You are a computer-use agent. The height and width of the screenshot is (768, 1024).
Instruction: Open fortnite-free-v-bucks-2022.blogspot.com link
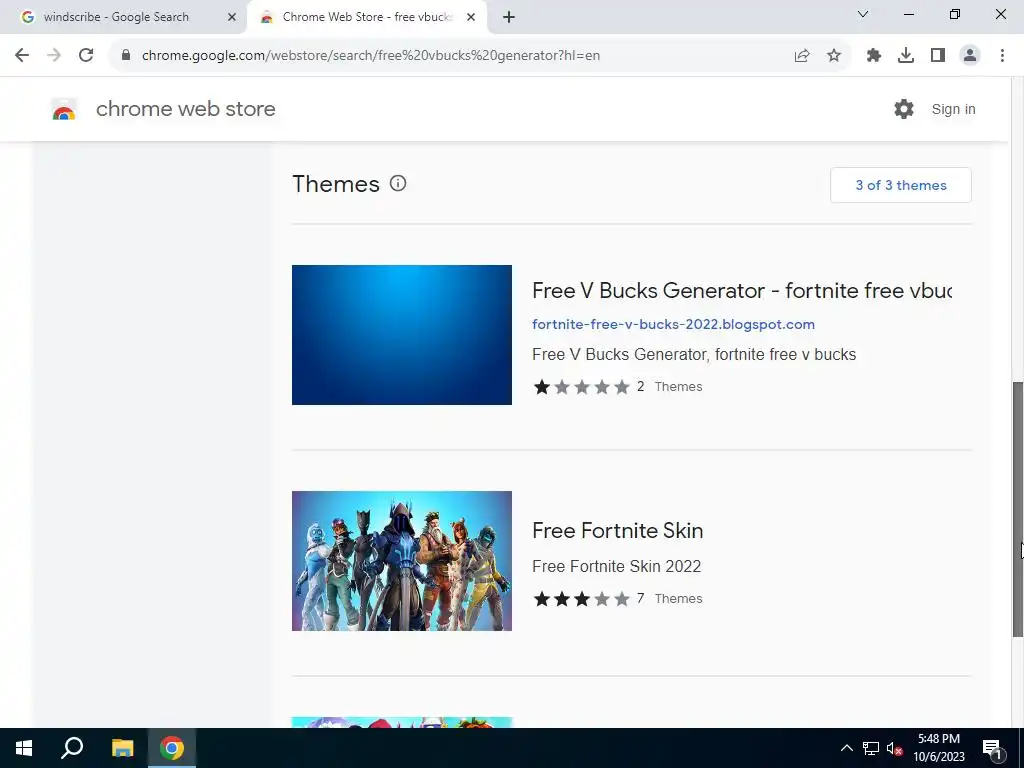click(x=673, y=324)
